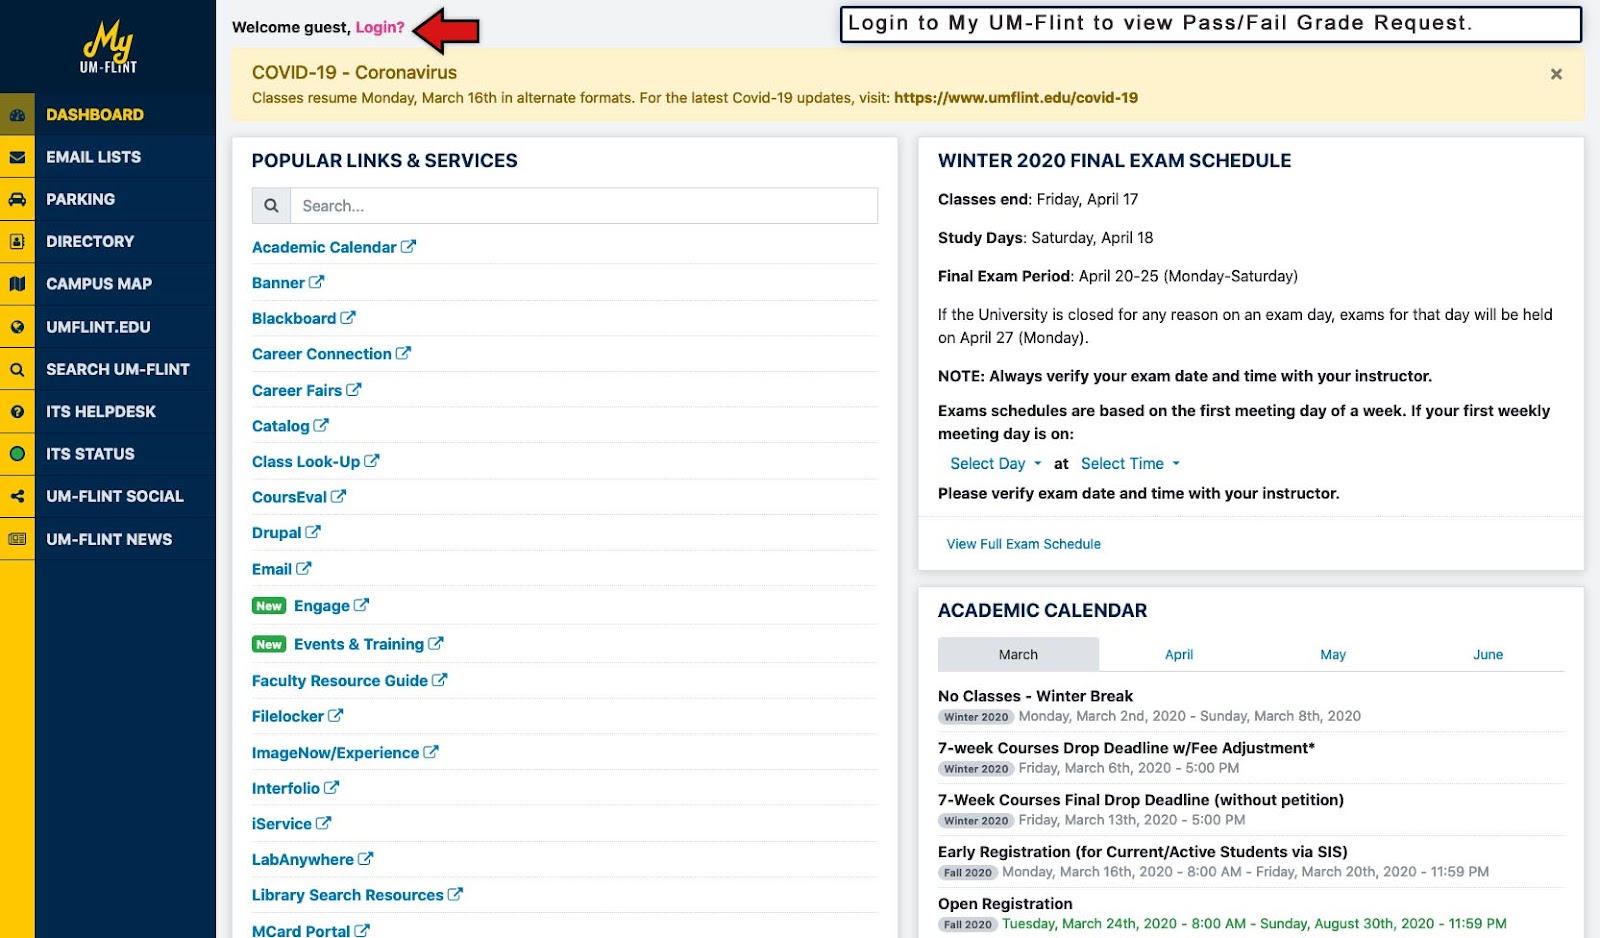Click the UM-Flint News newspaper icon

(x=17, y=539)
